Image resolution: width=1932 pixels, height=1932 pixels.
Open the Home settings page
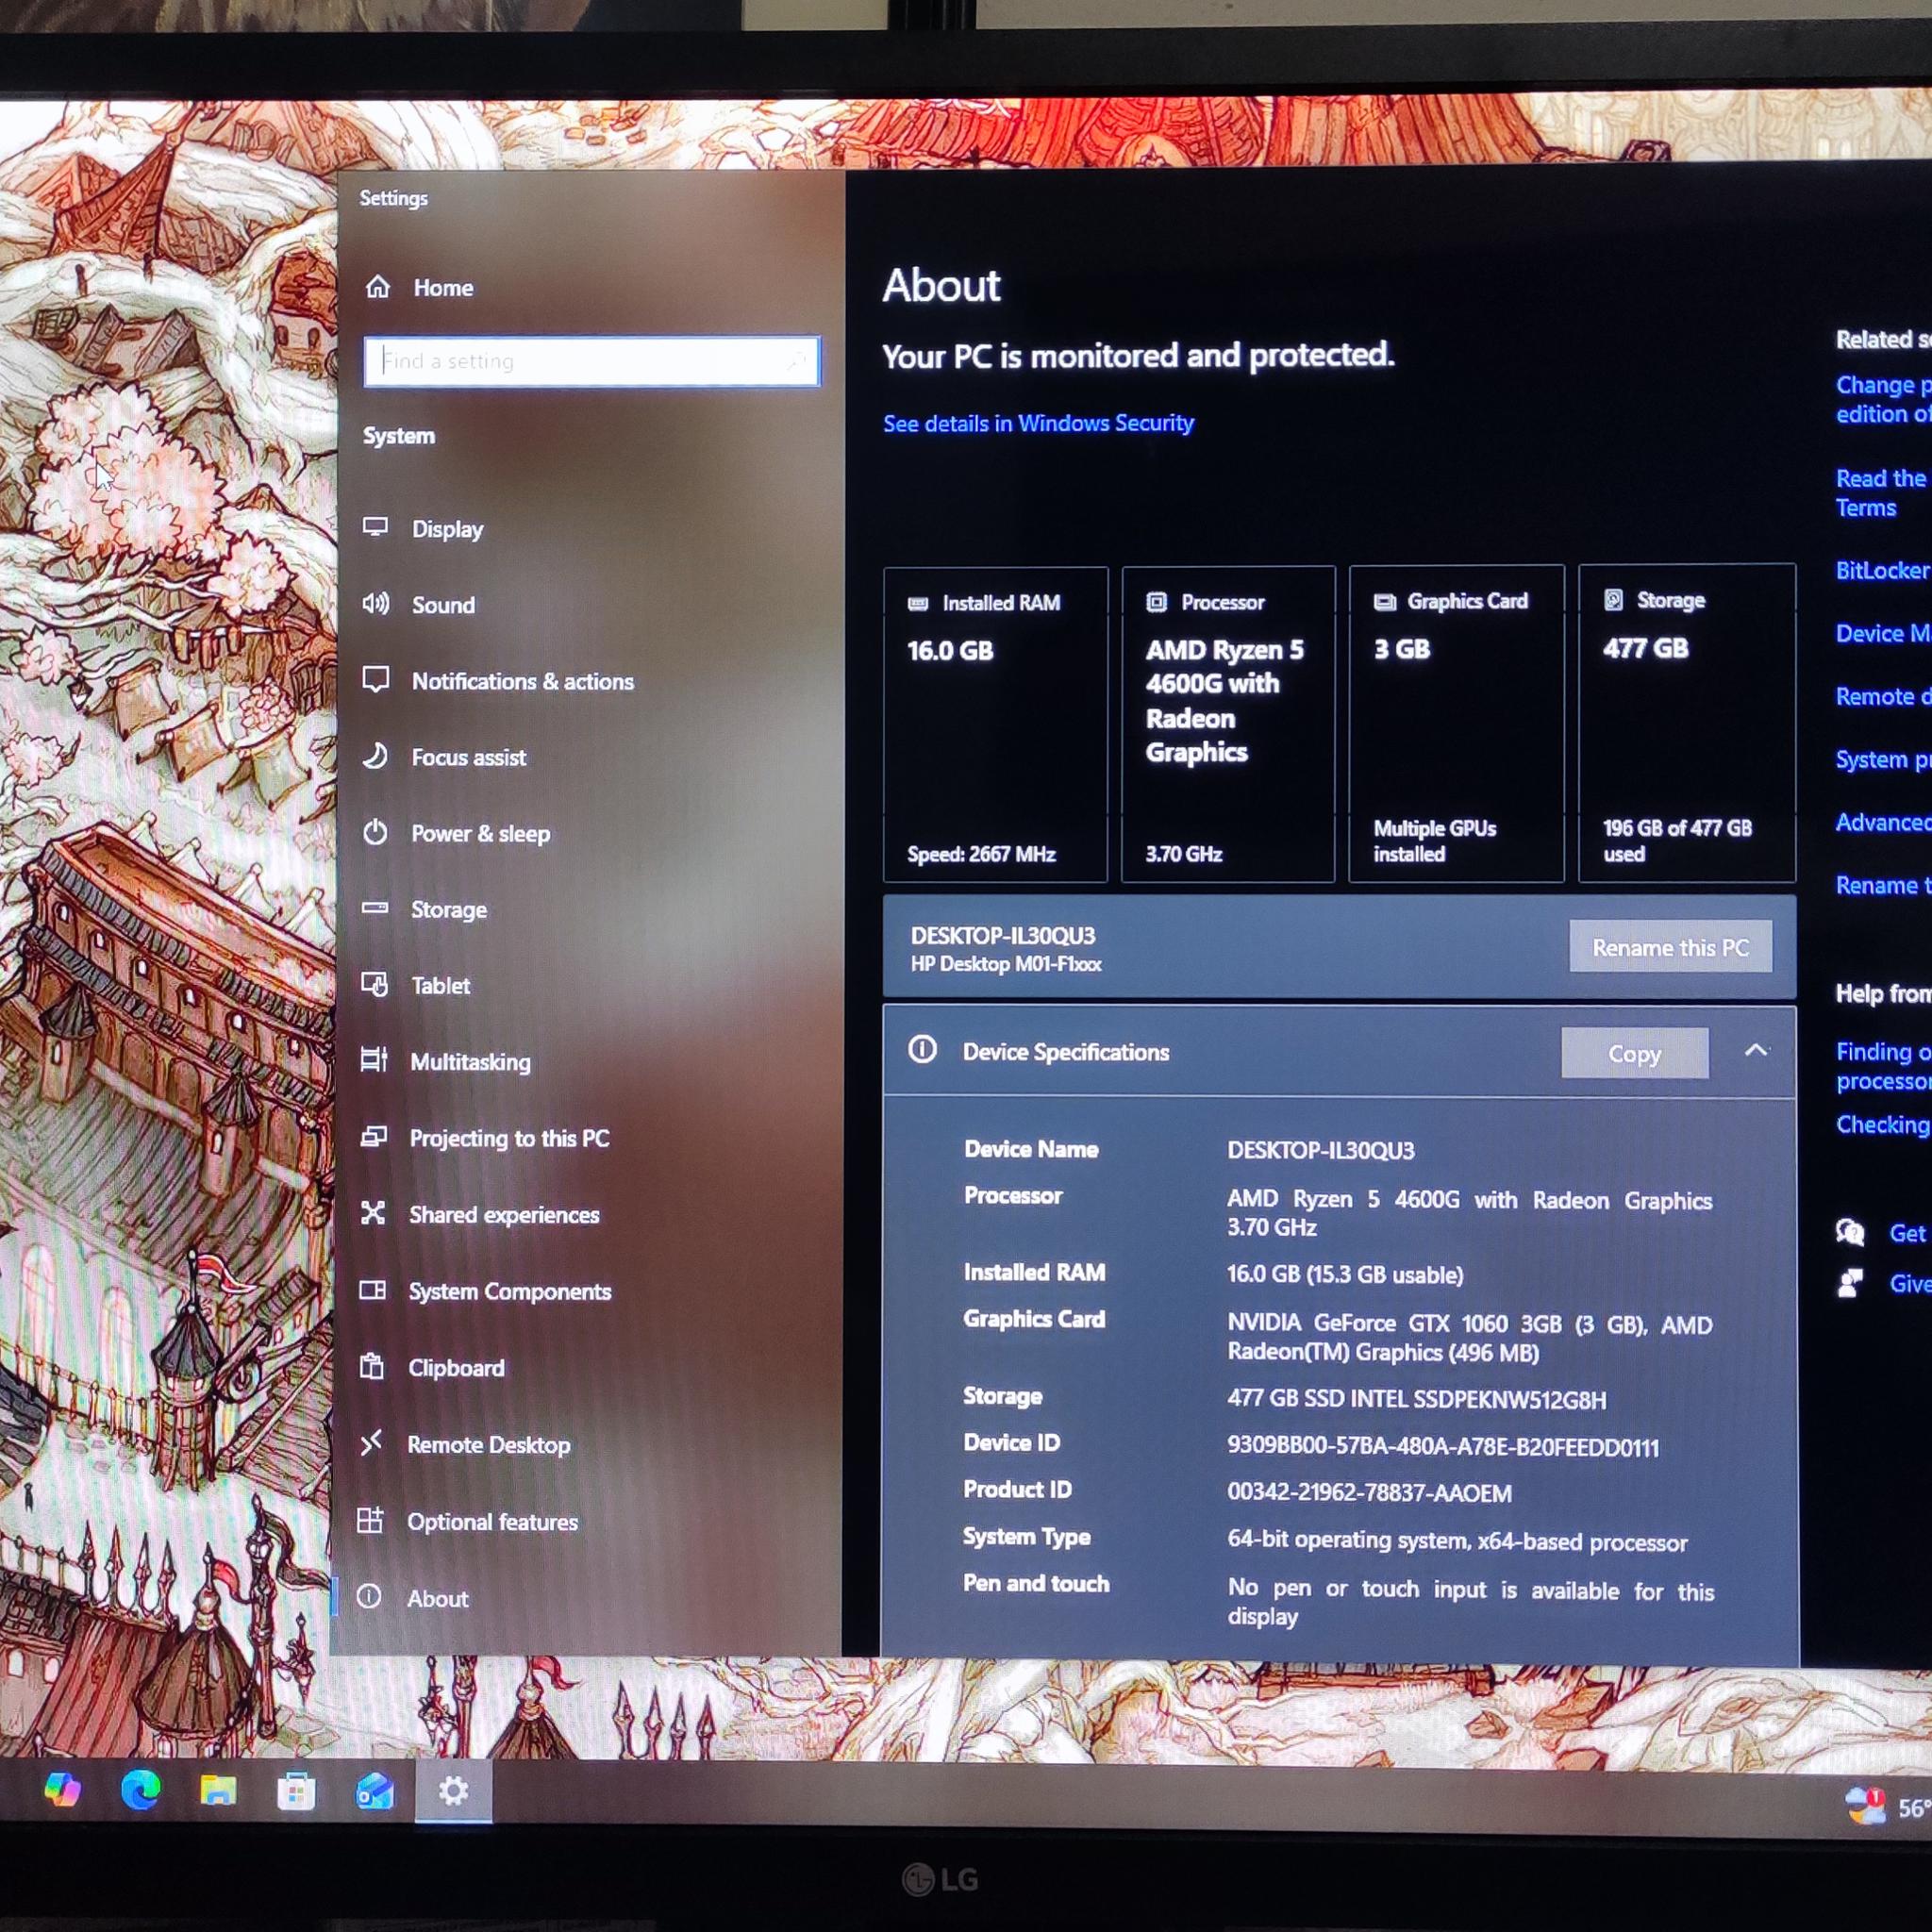(419, 288)
